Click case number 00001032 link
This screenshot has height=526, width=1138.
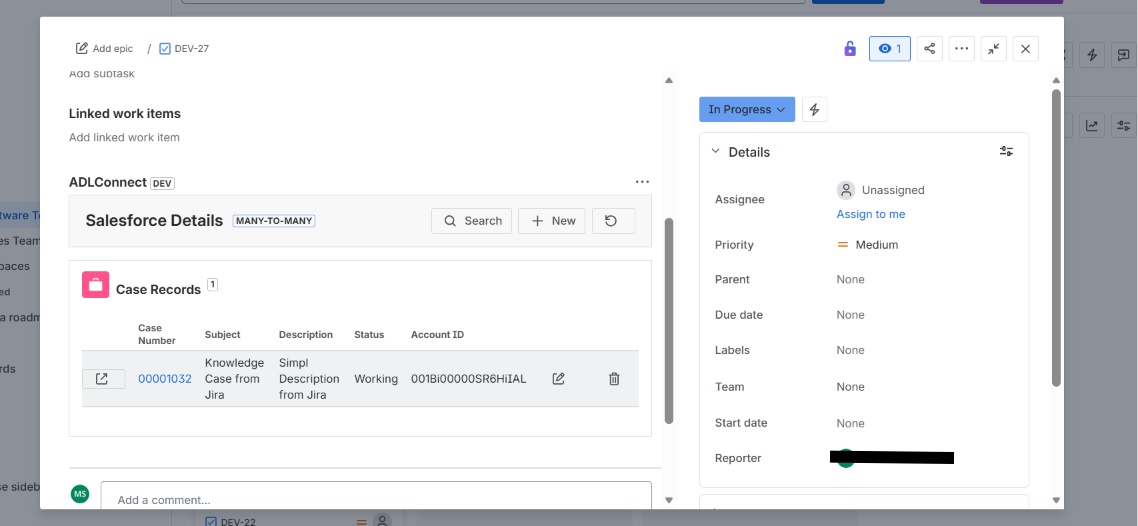(x=165, y=379)
